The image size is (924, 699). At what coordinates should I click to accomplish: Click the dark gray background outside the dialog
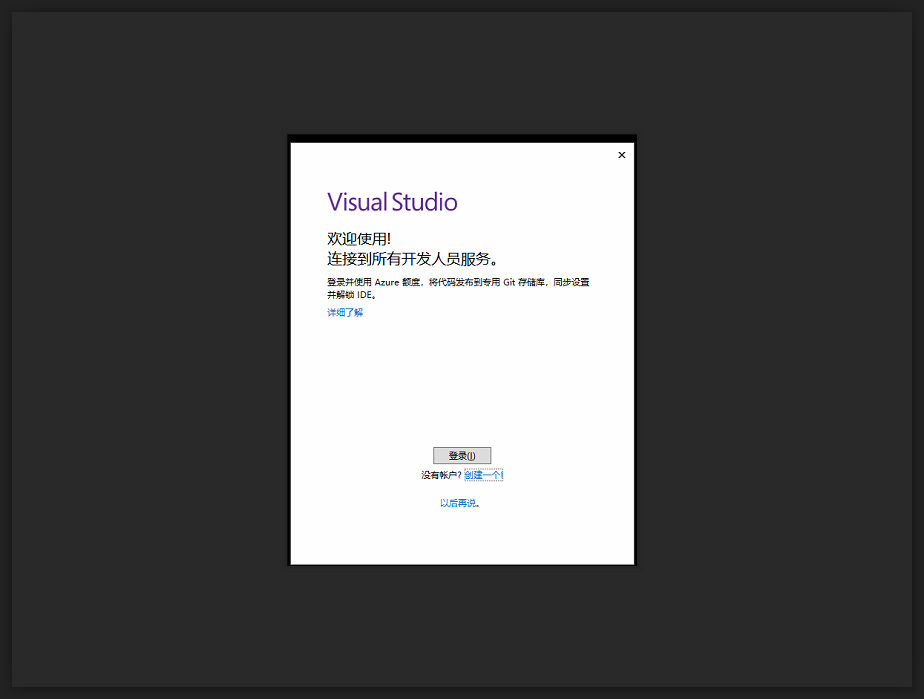150,350
